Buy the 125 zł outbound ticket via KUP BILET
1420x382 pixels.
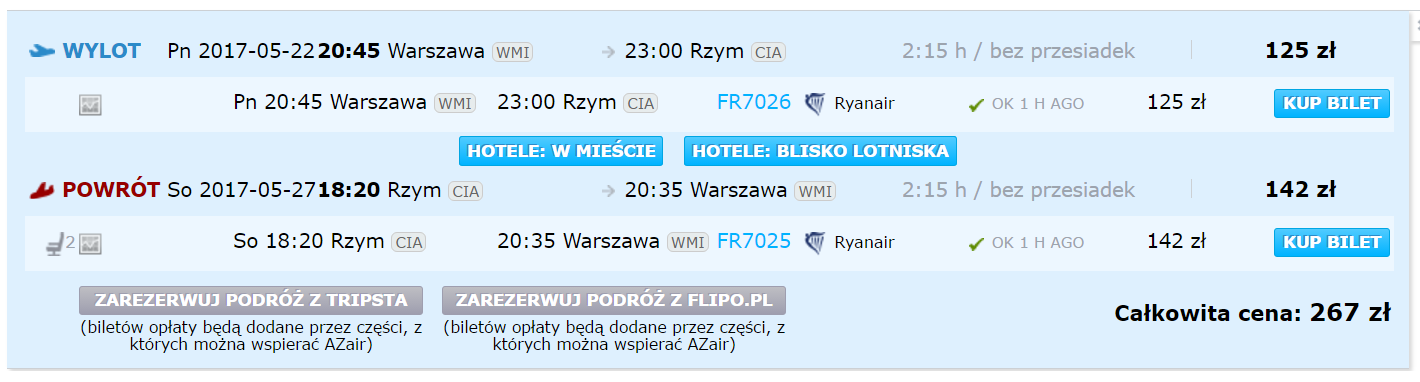point(1331,103)
